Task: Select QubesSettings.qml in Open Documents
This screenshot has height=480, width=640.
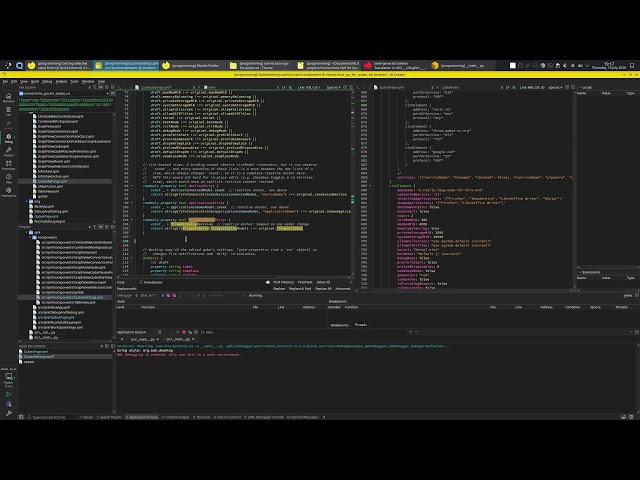Action: point(39,356)
